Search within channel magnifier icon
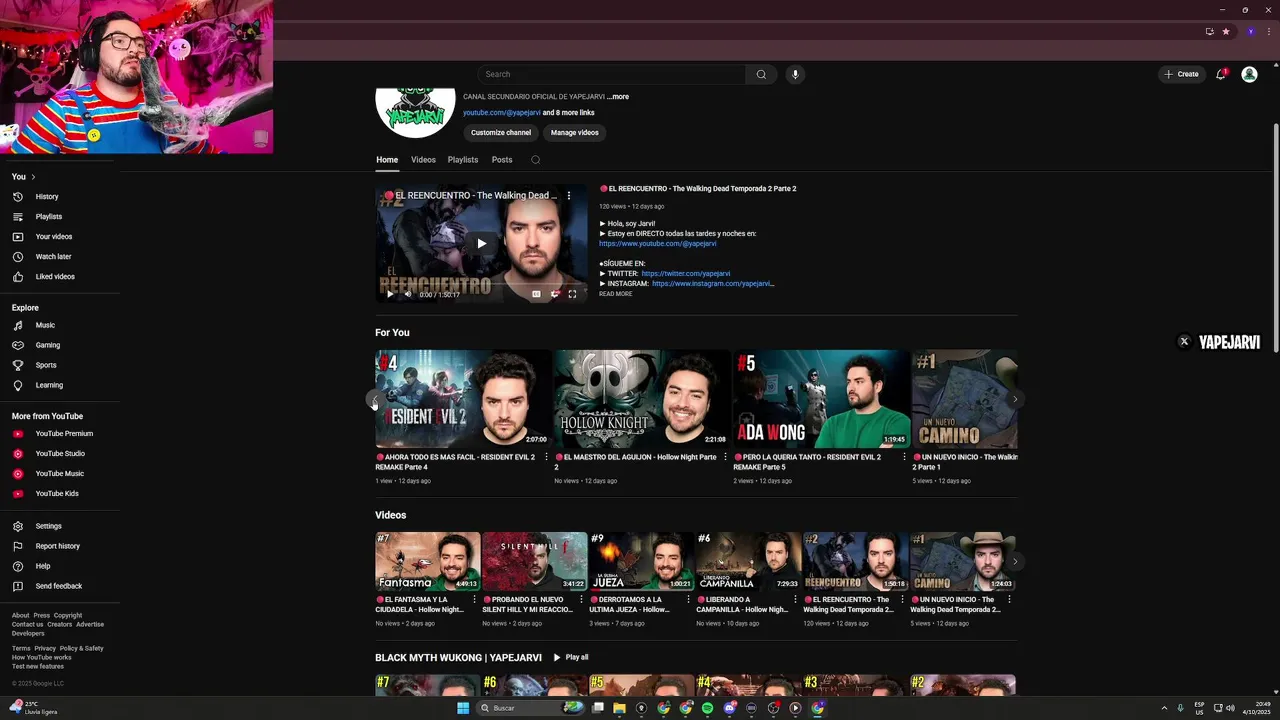 (x=535, y=160)
